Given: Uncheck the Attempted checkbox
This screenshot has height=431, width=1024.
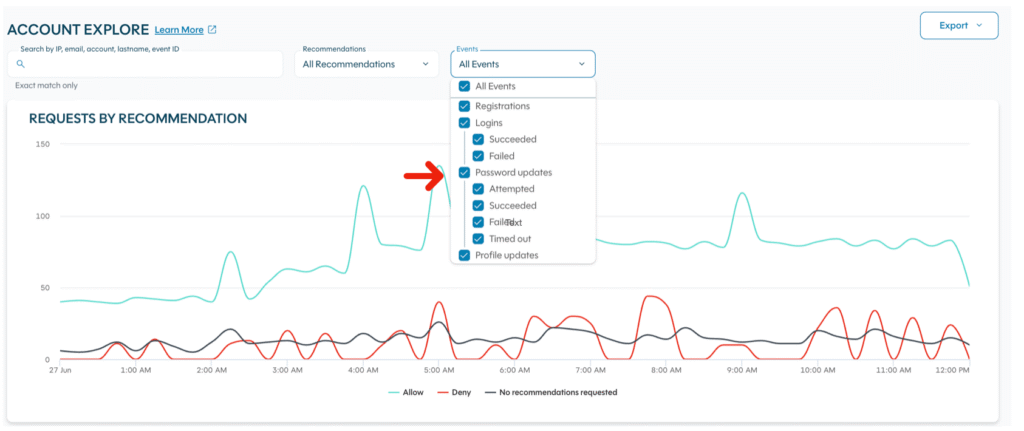Looking at the screenshot, I should pos(478,189).
